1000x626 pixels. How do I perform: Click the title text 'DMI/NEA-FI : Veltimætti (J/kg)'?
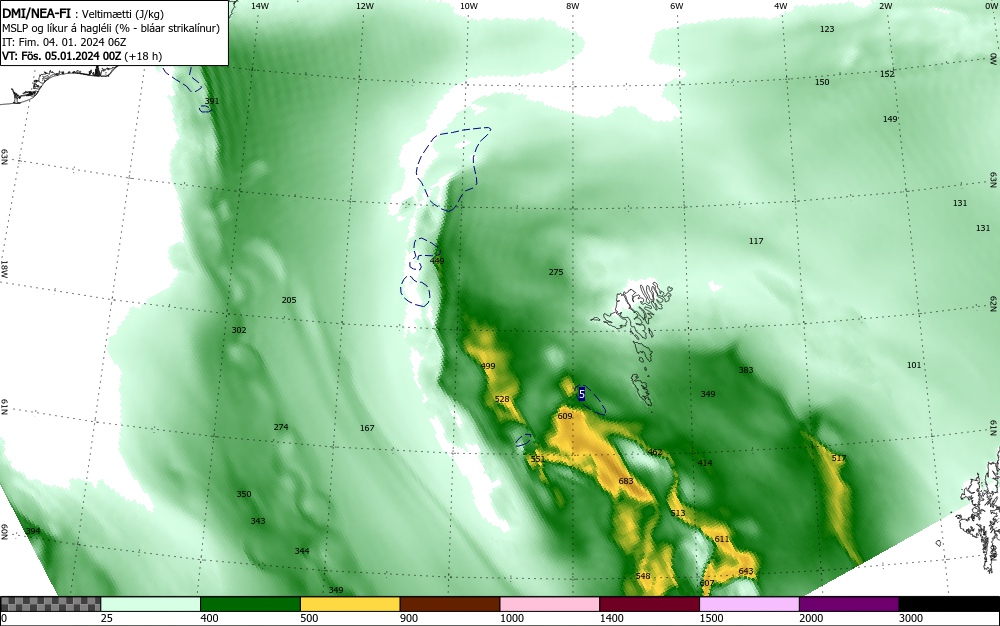pos(83,14)
